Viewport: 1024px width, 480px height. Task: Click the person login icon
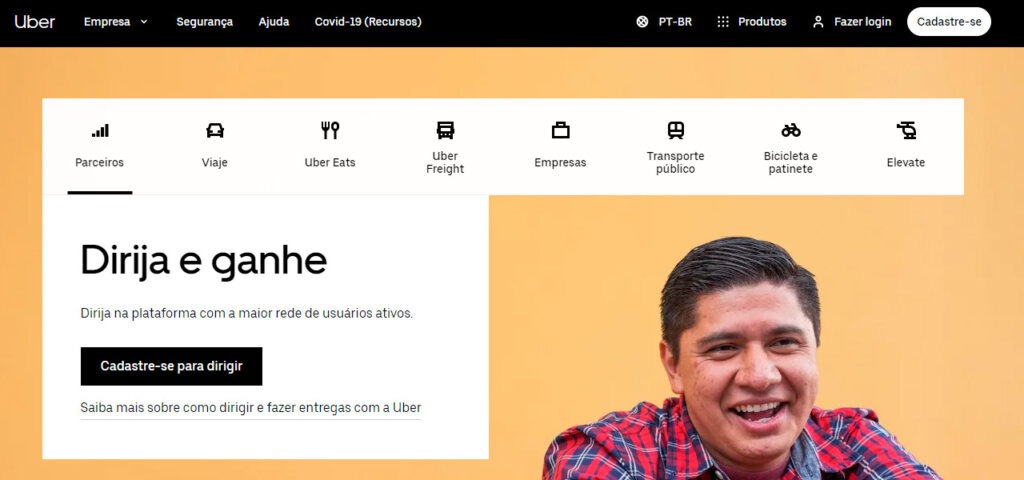tap(818, 22)
